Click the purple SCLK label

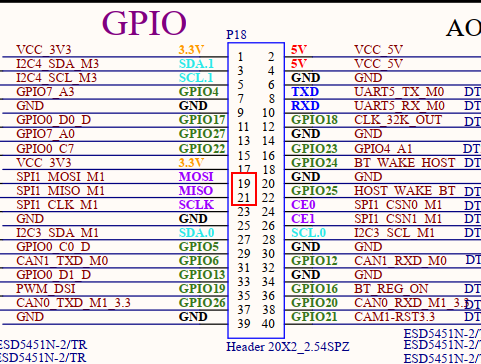196,204
